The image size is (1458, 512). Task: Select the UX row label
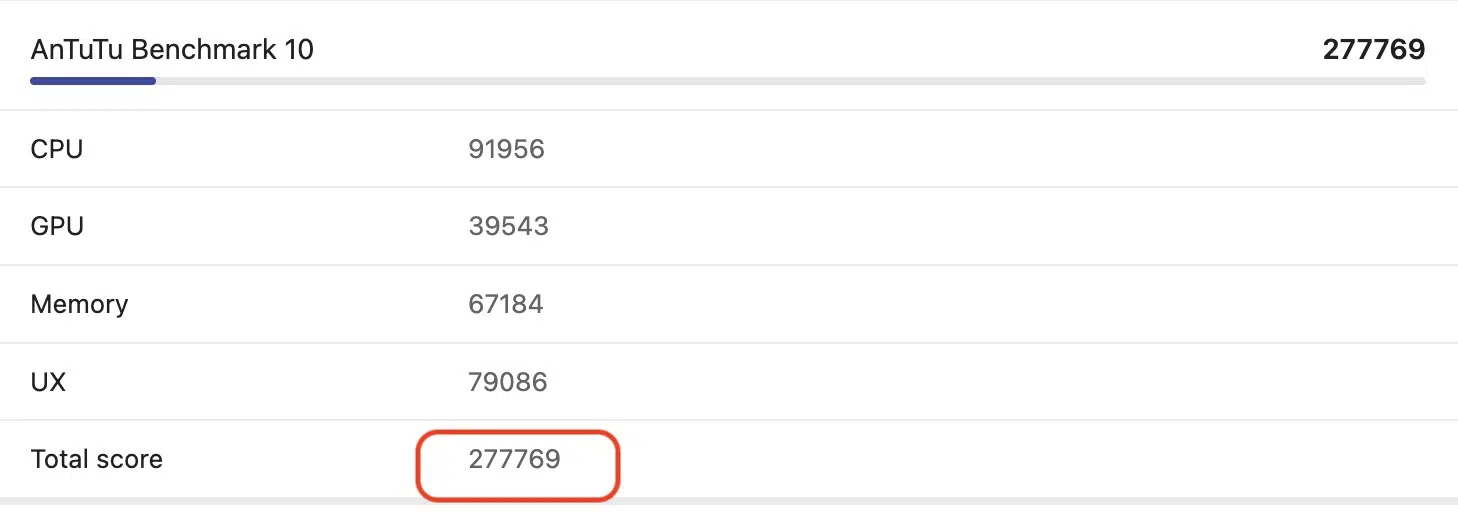click(x=48, y=382)
